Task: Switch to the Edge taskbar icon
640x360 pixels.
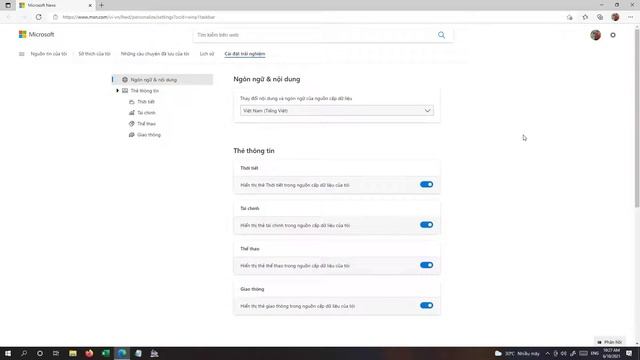Action: 122,353
